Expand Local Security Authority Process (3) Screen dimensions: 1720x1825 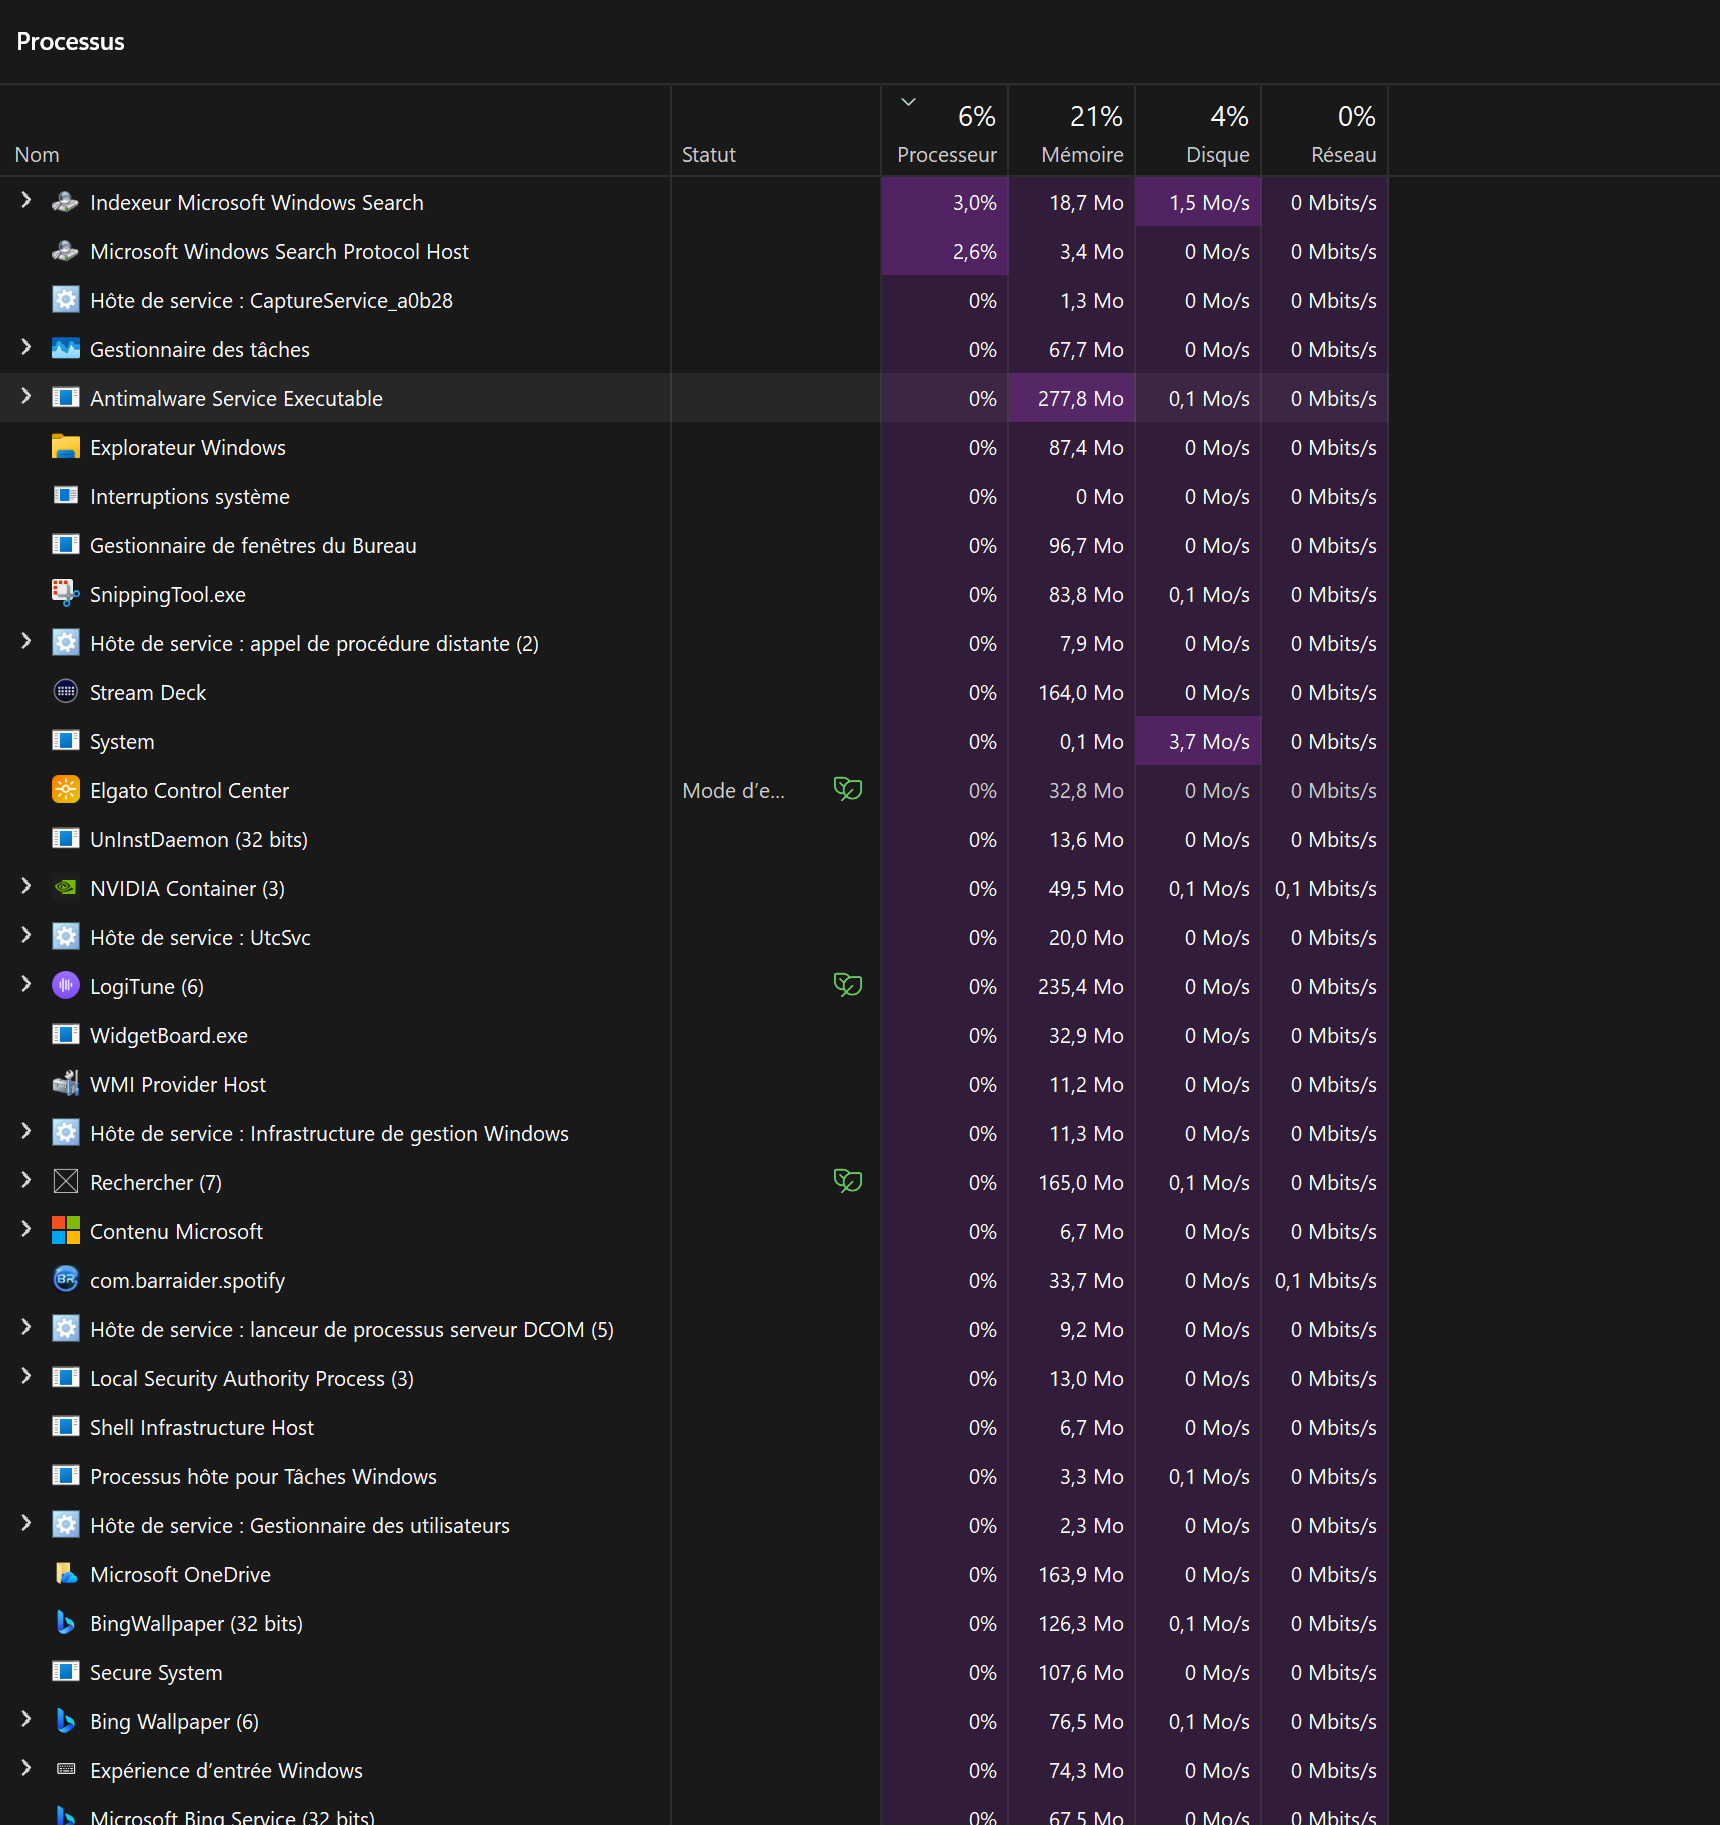[x=27, y=1377]
